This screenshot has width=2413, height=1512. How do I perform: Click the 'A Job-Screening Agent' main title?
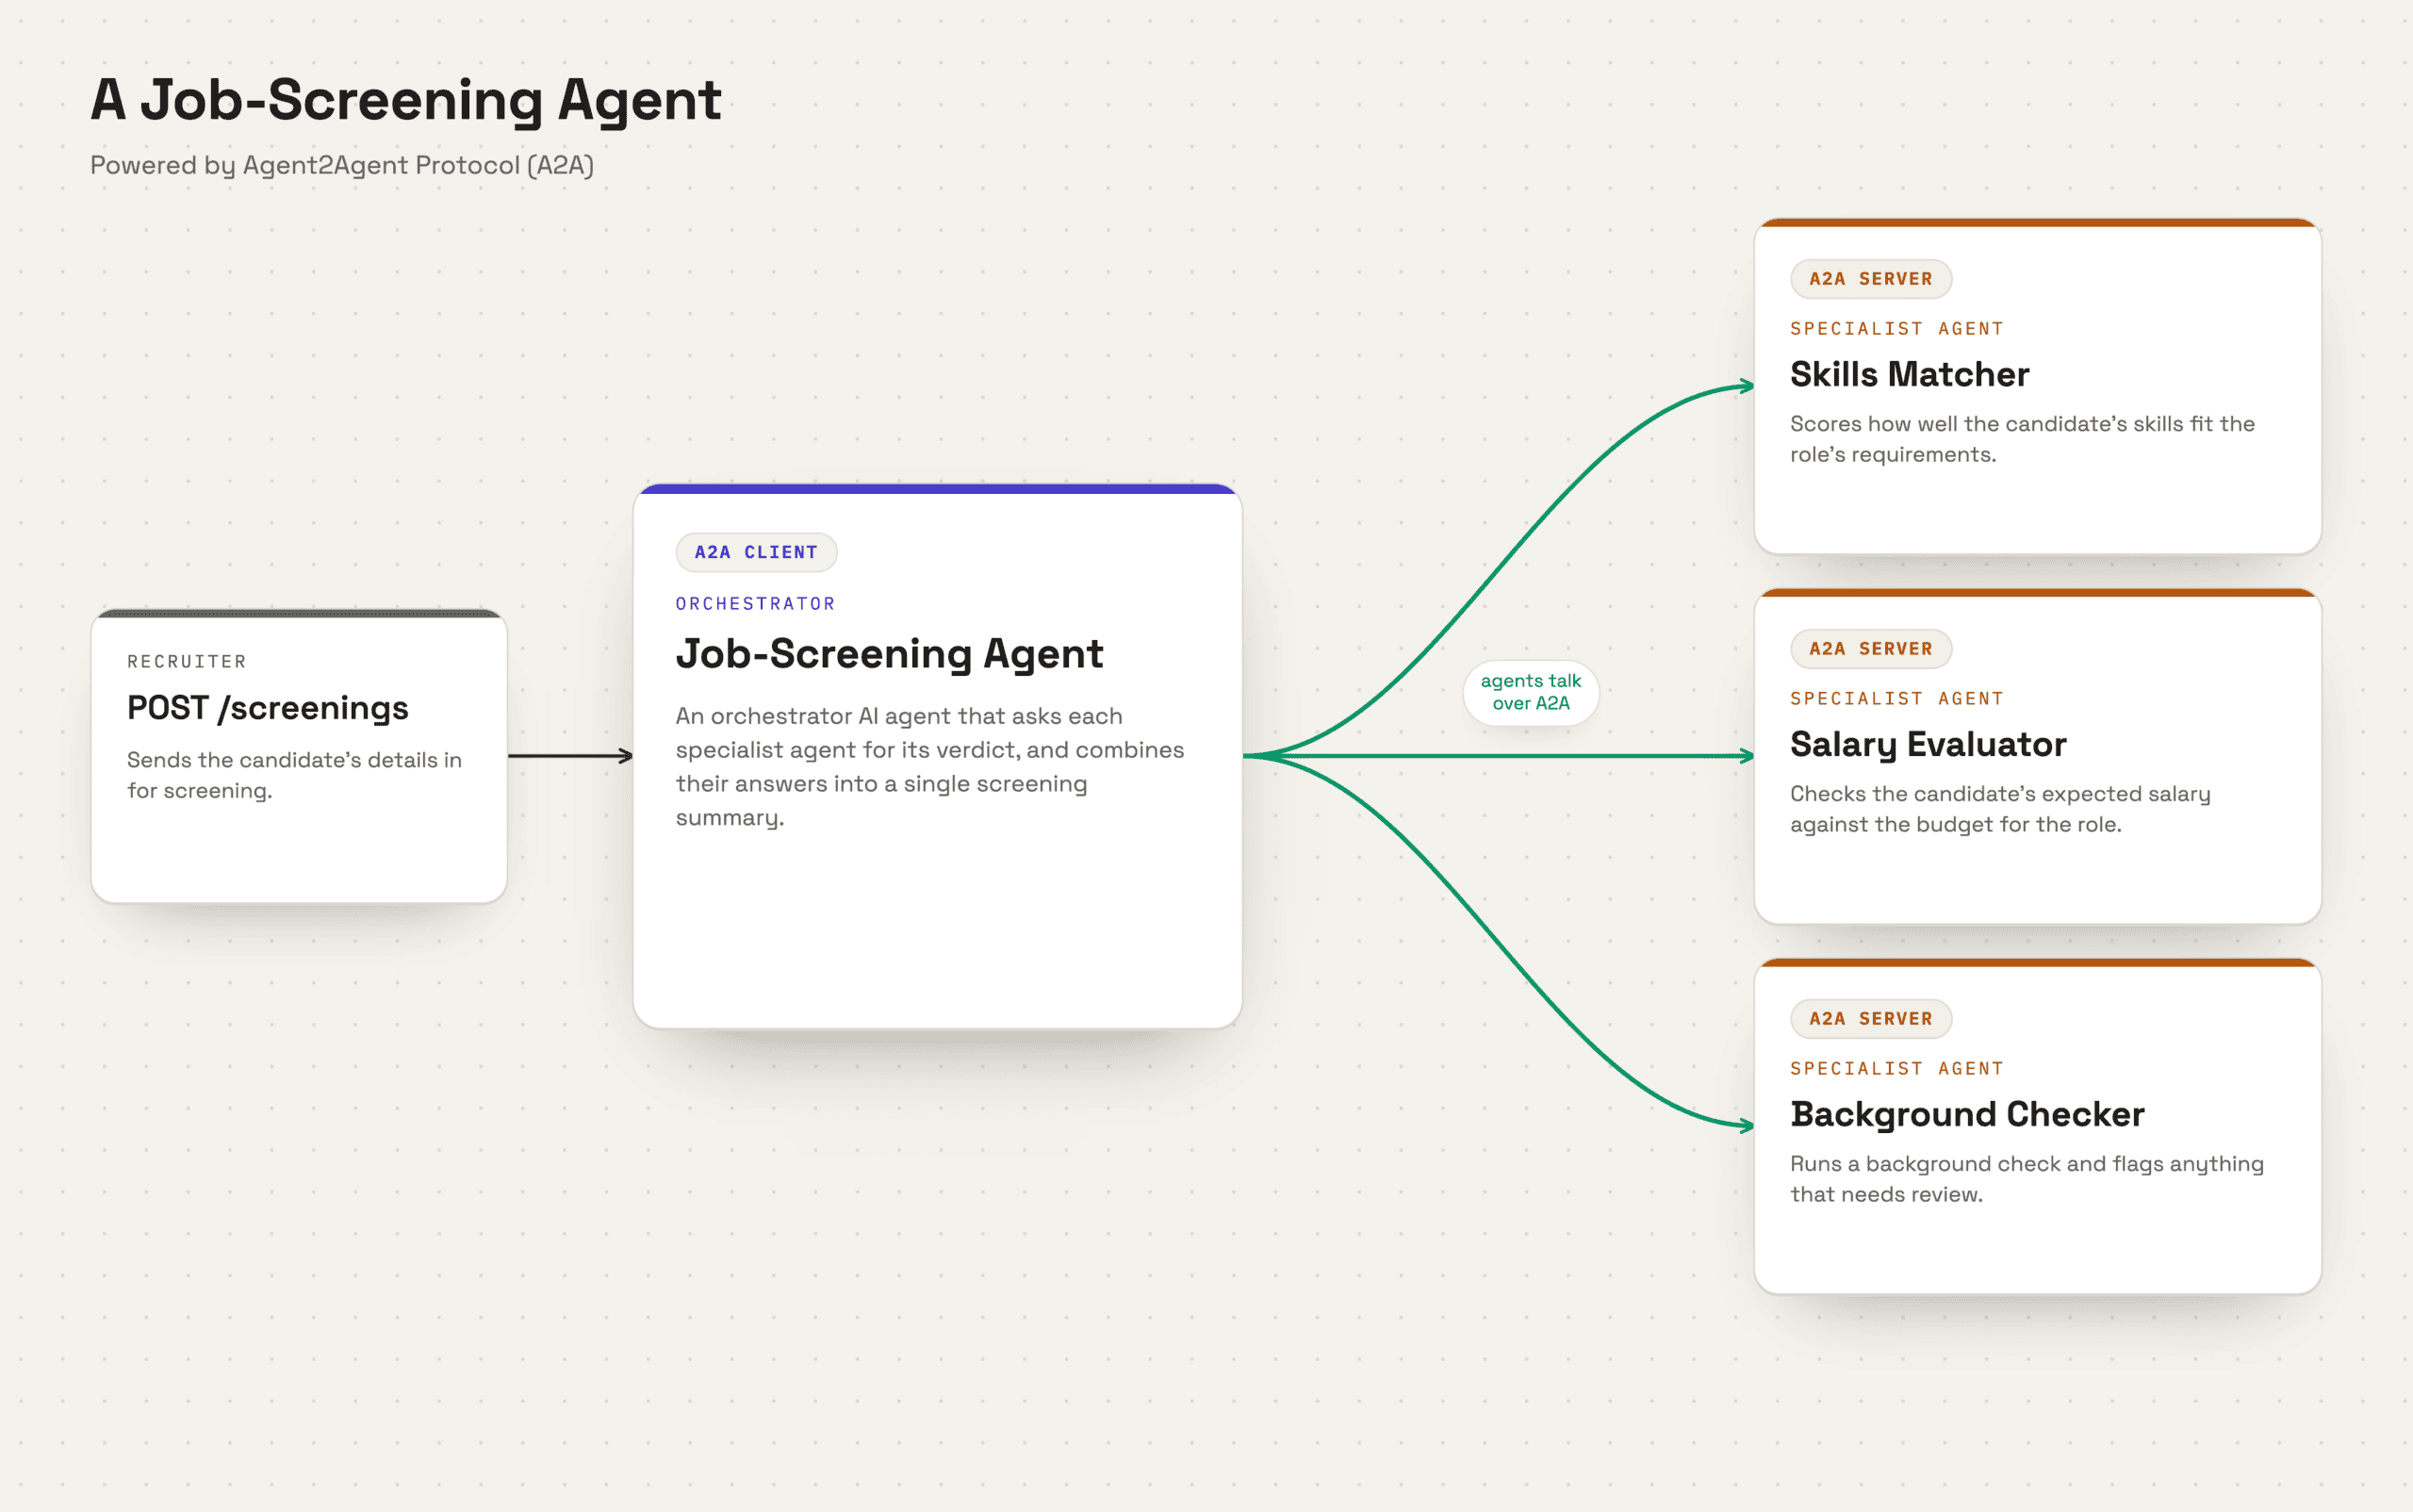406,100
